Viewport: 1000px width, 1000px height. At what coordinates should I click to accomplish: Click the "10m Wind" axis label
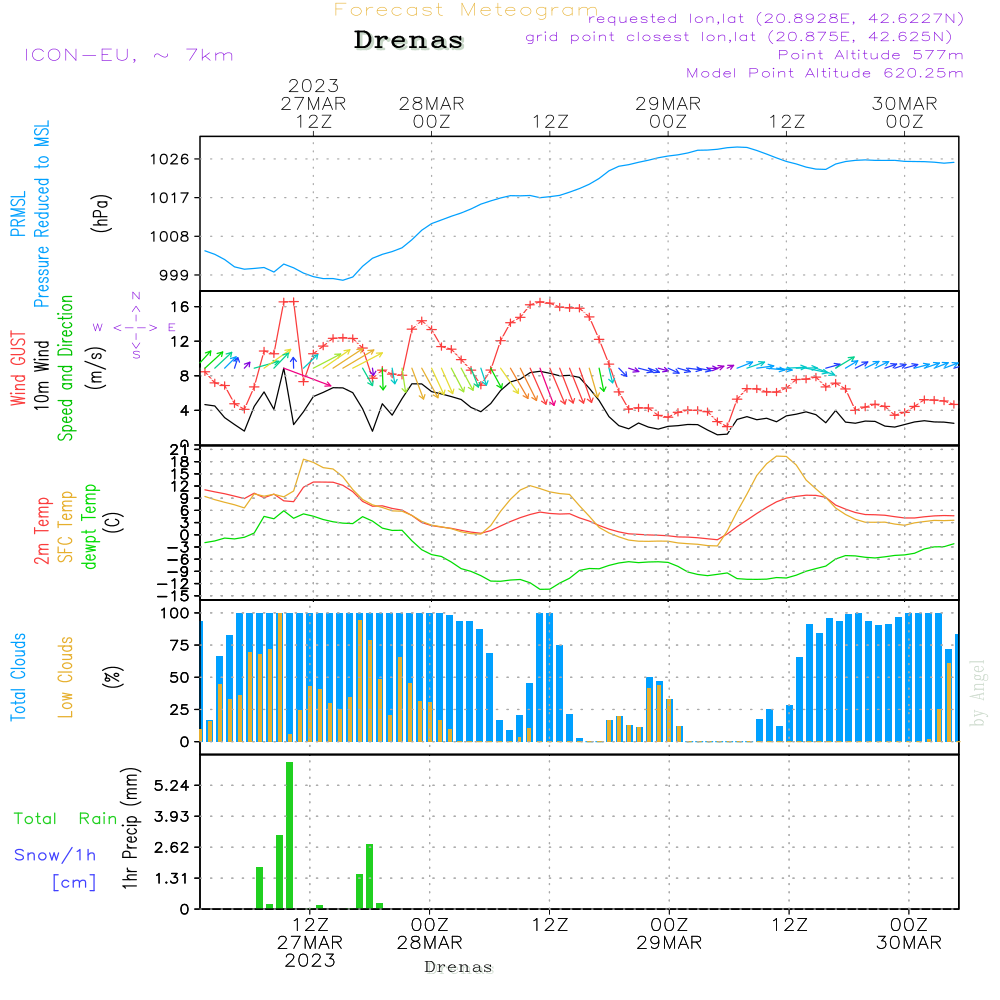click(x=41, y=374)
